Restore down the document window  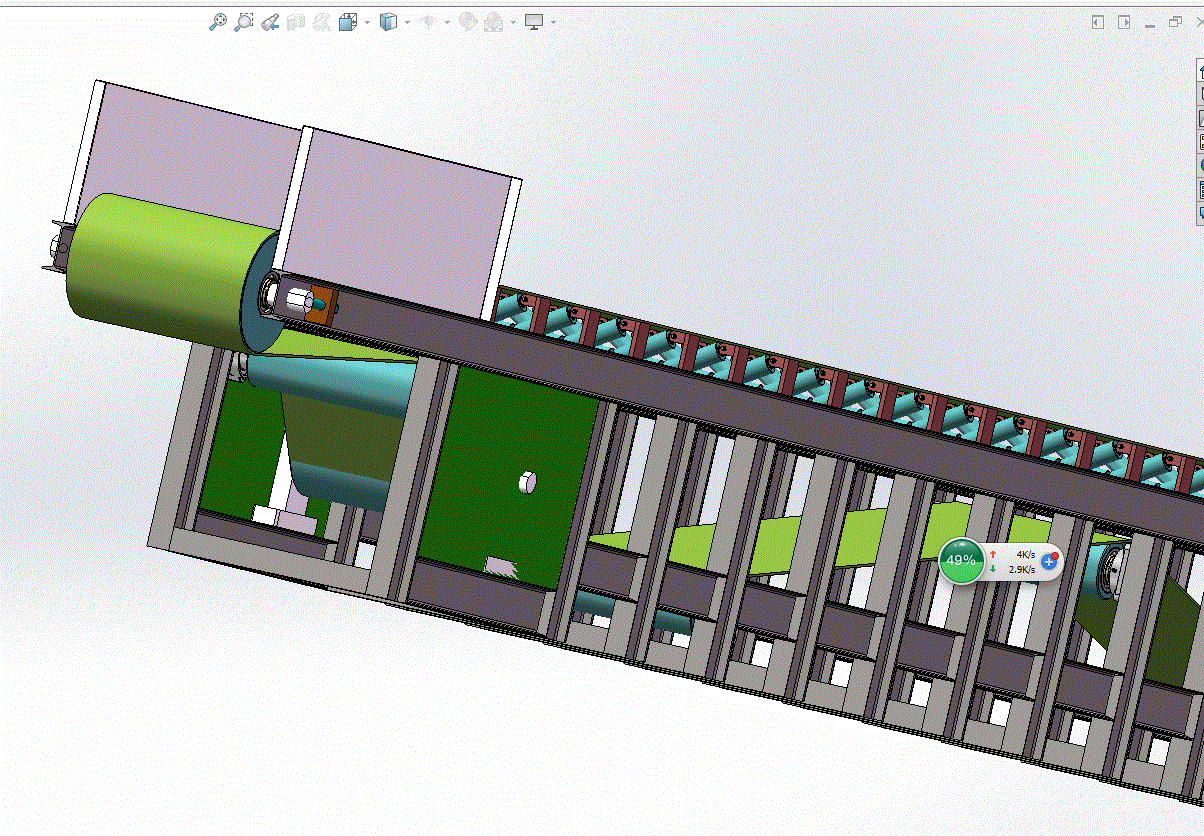(1175, 22)
